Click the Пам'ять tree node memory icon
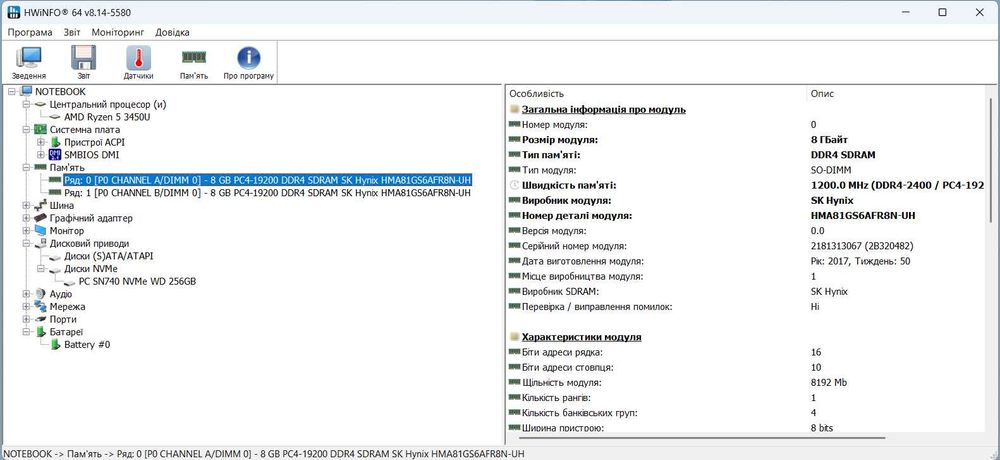Screen dimensions: 1000x460 coord(41,167)
